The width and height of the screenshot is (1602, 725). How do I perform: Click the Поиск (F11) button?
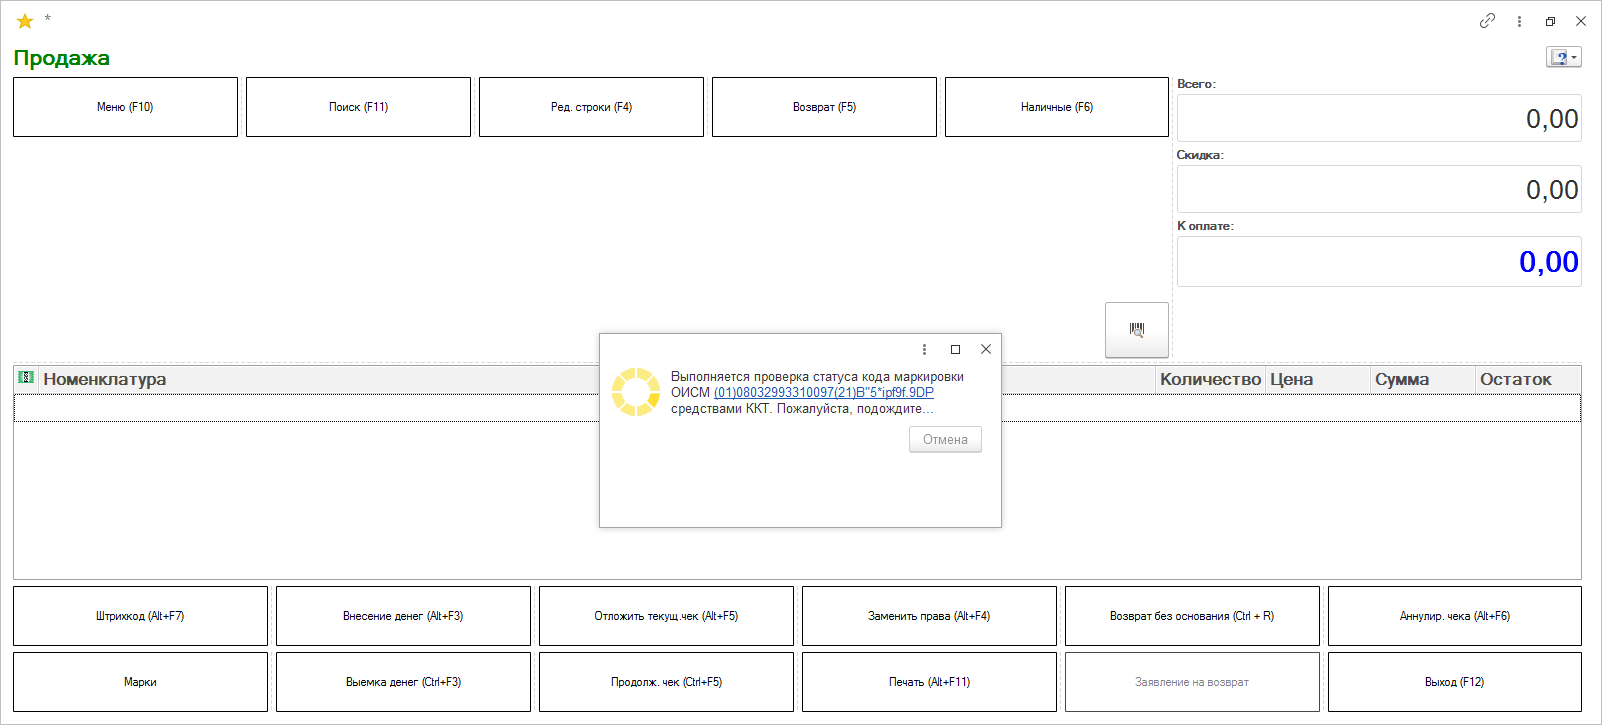point(358,107)
